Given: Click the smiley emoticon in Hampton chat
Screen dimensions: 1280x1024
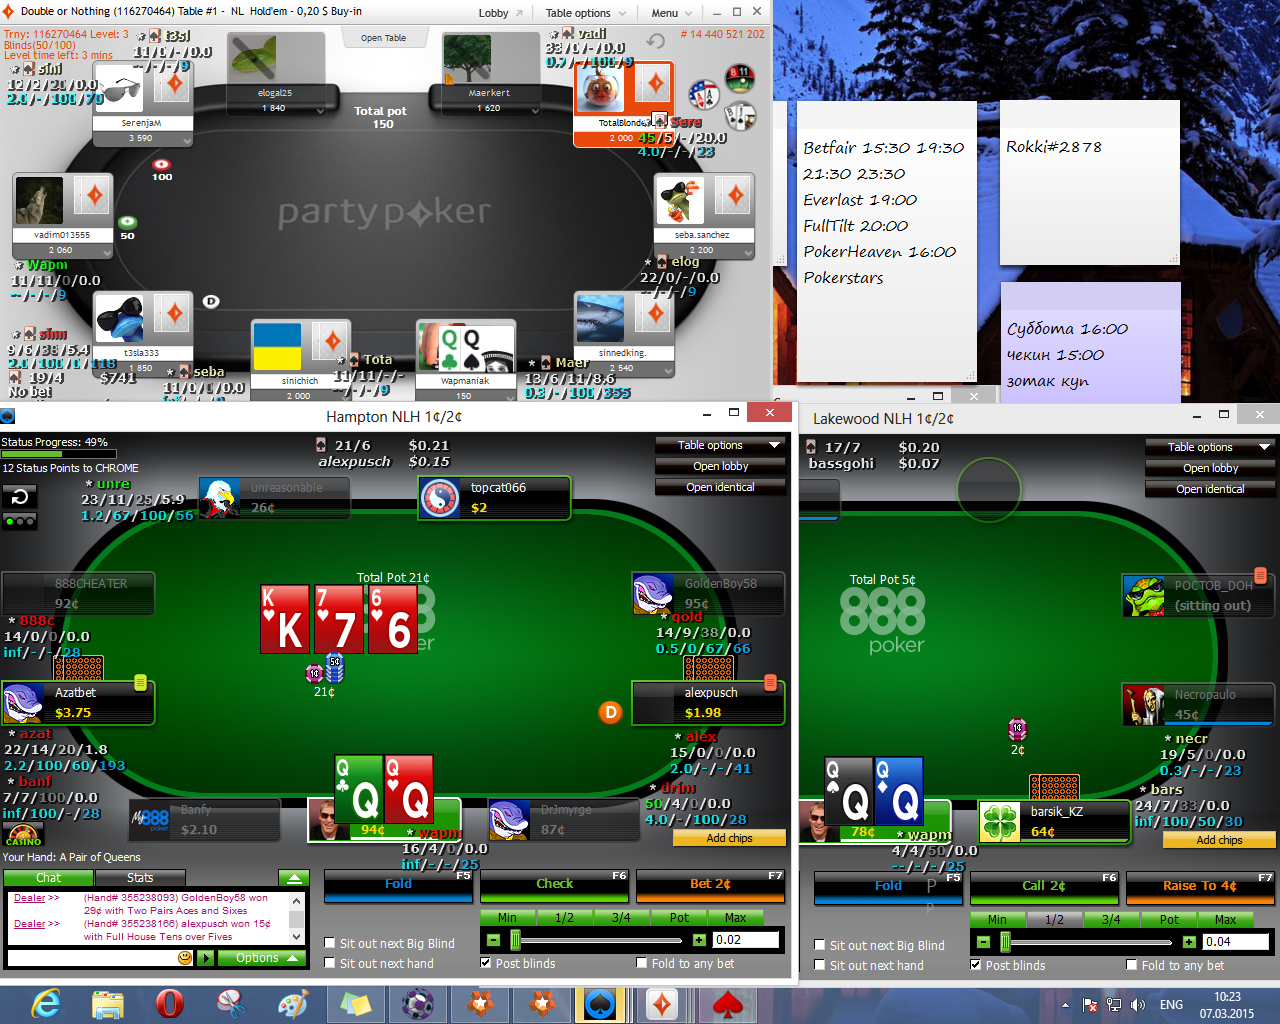Looking at the screenshot, I should pos(185,958).
